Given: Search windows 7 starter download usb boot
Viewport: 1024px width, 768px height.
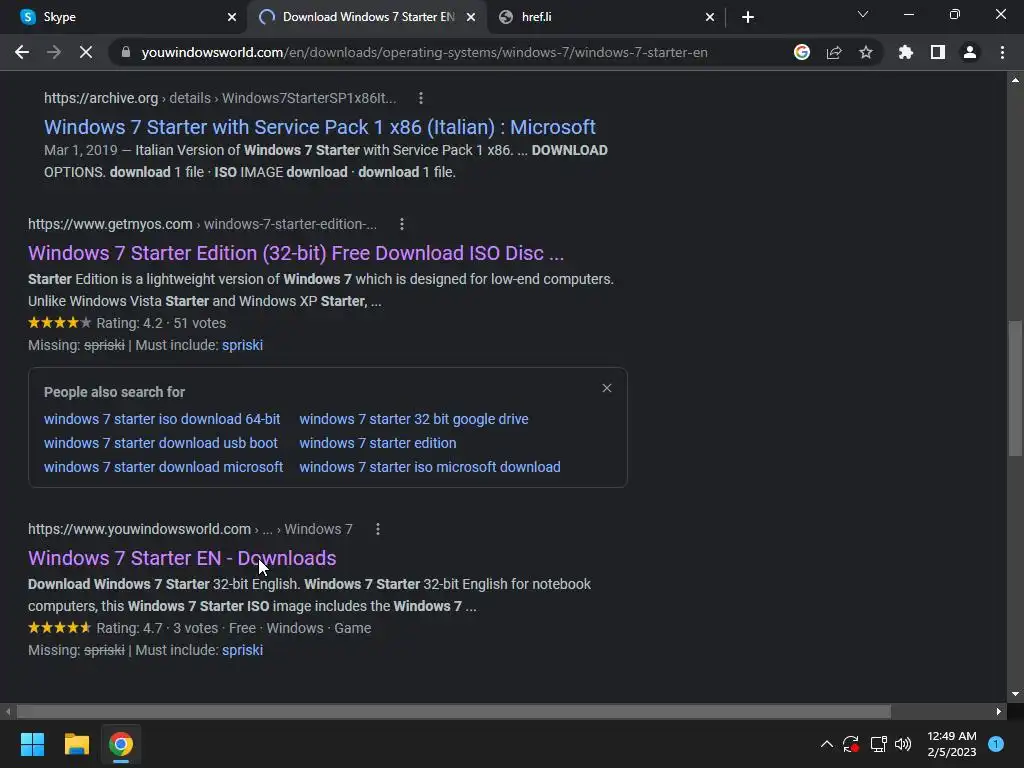Looking at the screenshot, I should pyautogui.click(x=161, y=443).
